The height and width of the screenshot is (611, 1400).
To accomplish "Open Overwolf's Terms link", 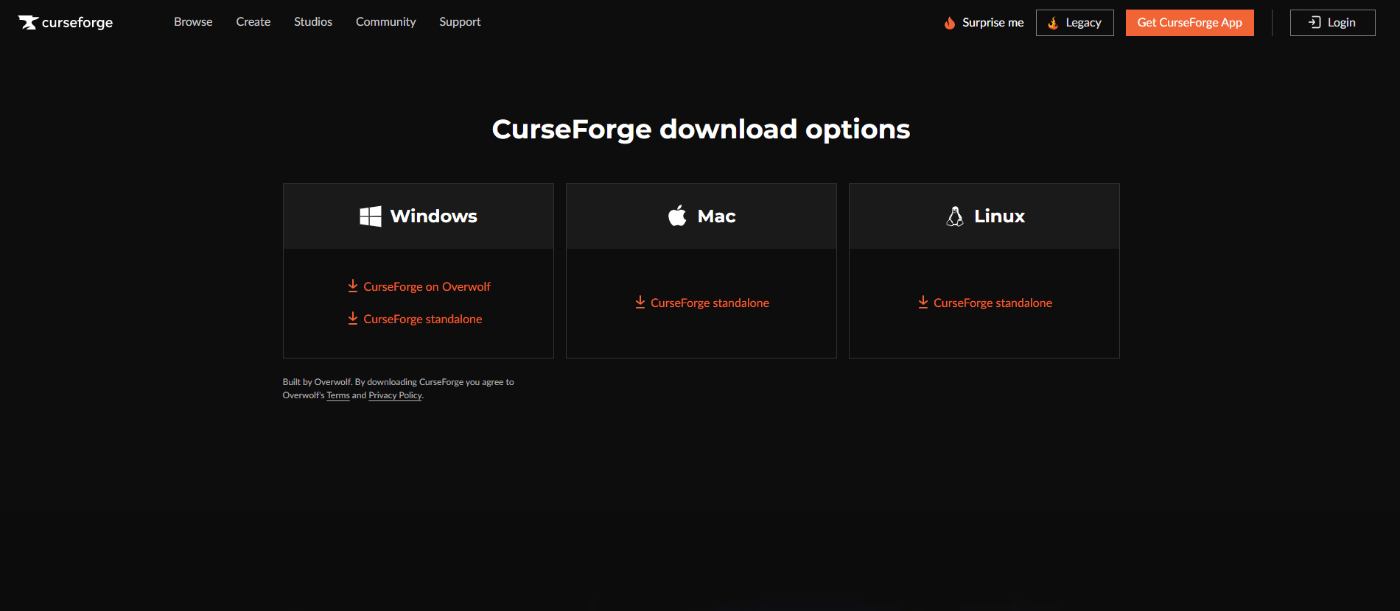I will pyautogui.click(x=338, y=396).
